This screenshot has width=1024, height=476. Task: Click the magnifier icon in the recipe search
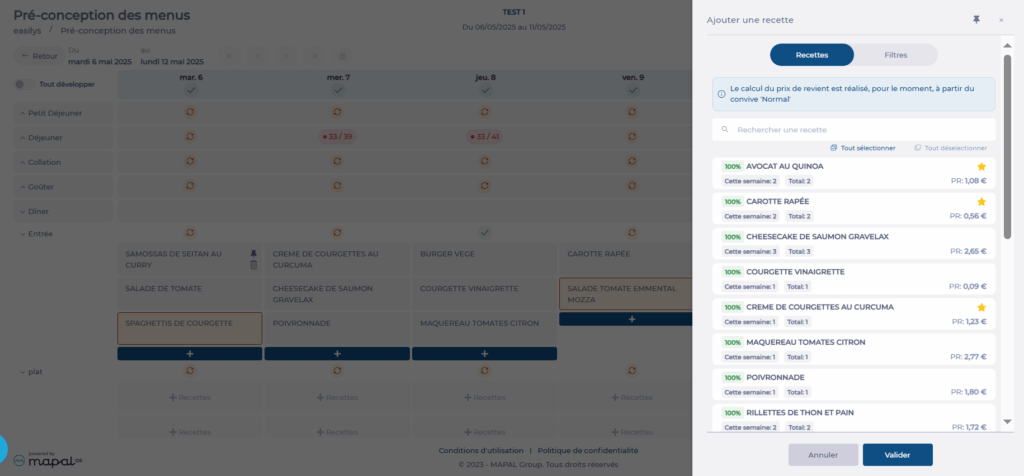tap(725, 130)
